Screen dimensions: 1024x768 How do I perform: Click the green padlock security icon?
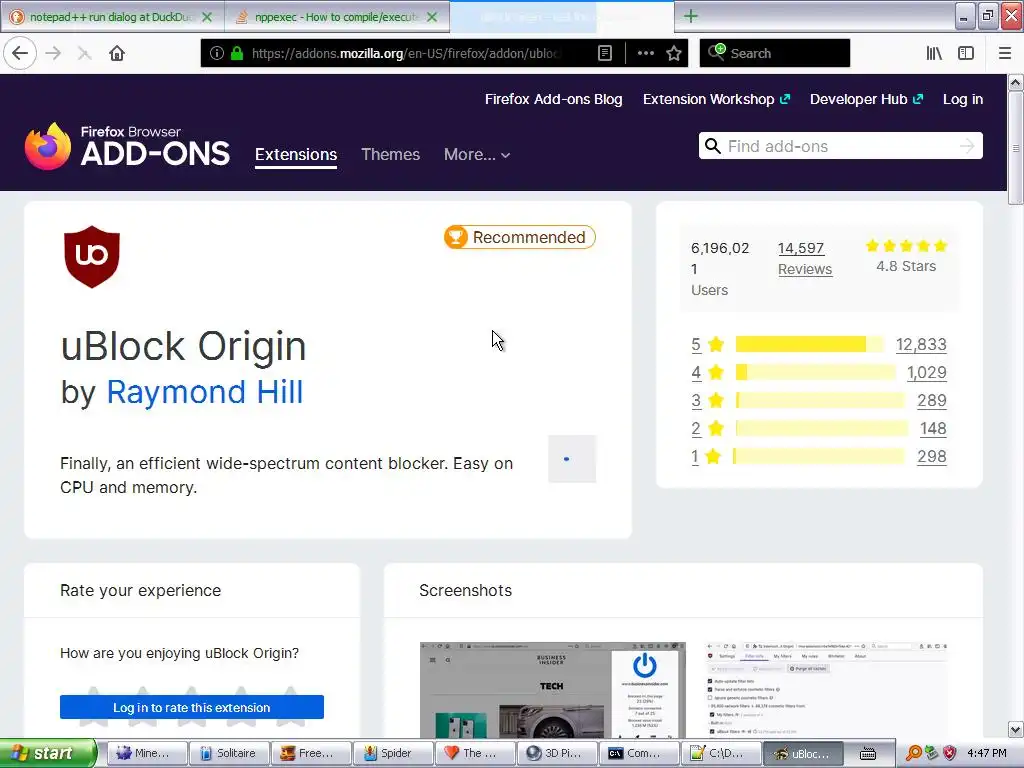[236, 54]
